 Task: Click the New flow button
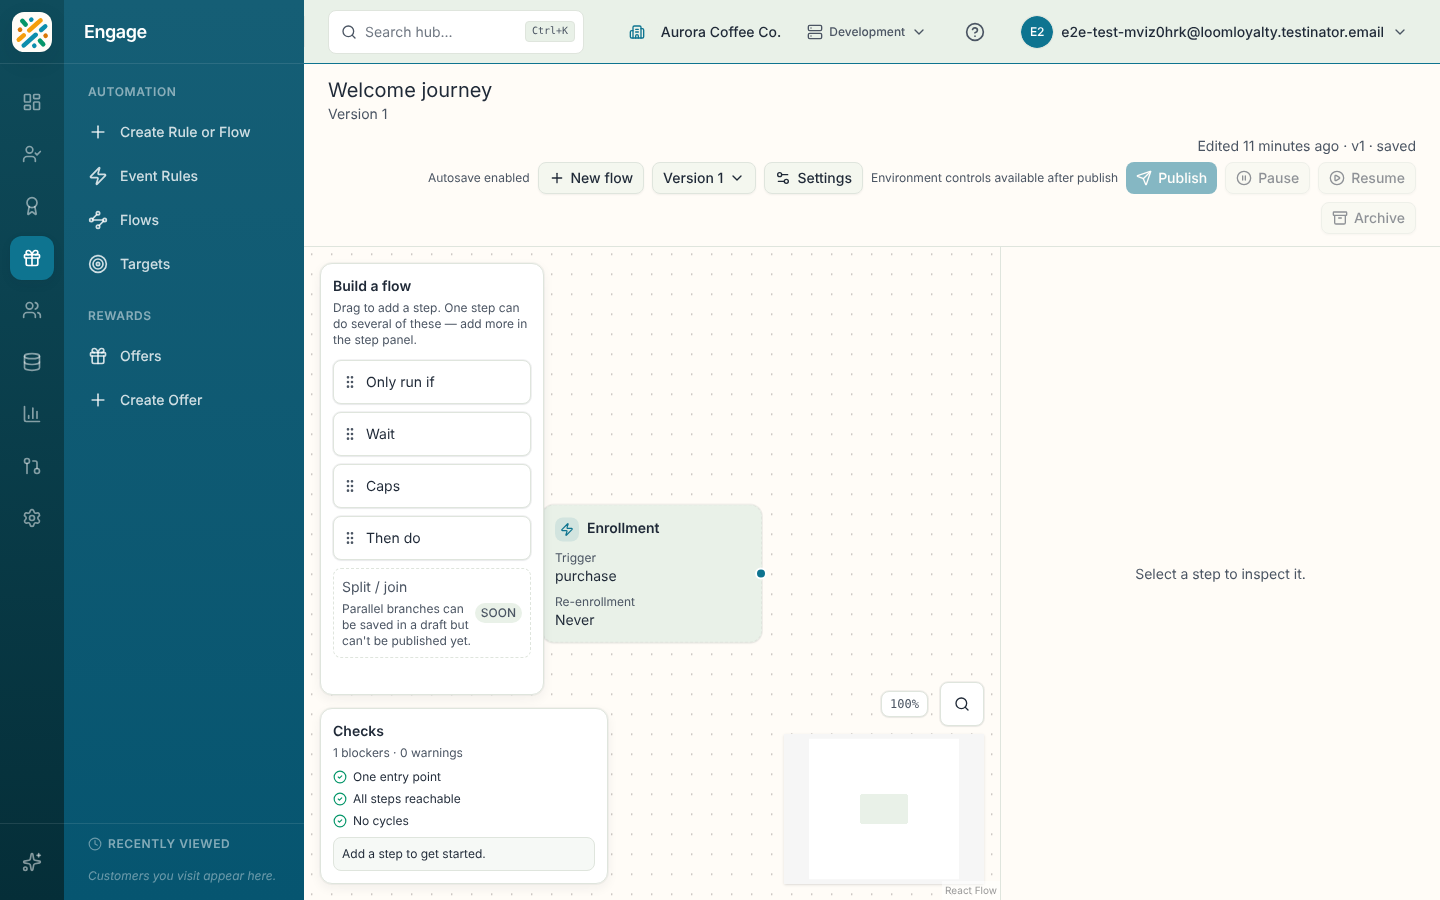click(591, 178)
